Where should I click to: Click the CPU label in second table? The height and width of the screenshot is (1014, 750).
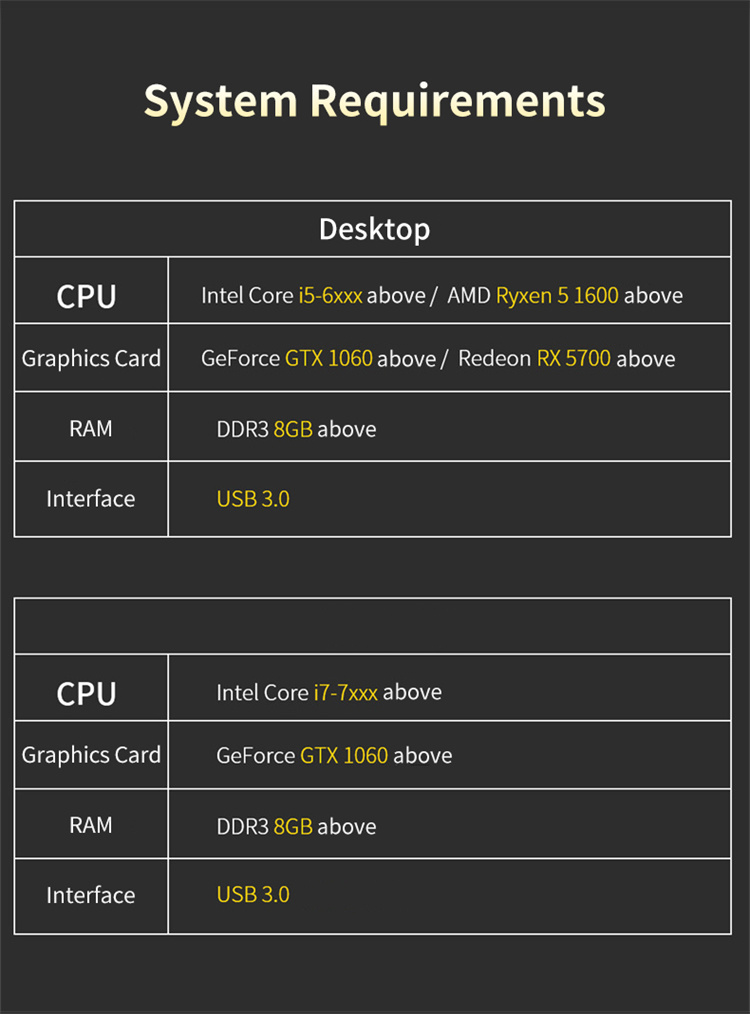click(87, 694)
